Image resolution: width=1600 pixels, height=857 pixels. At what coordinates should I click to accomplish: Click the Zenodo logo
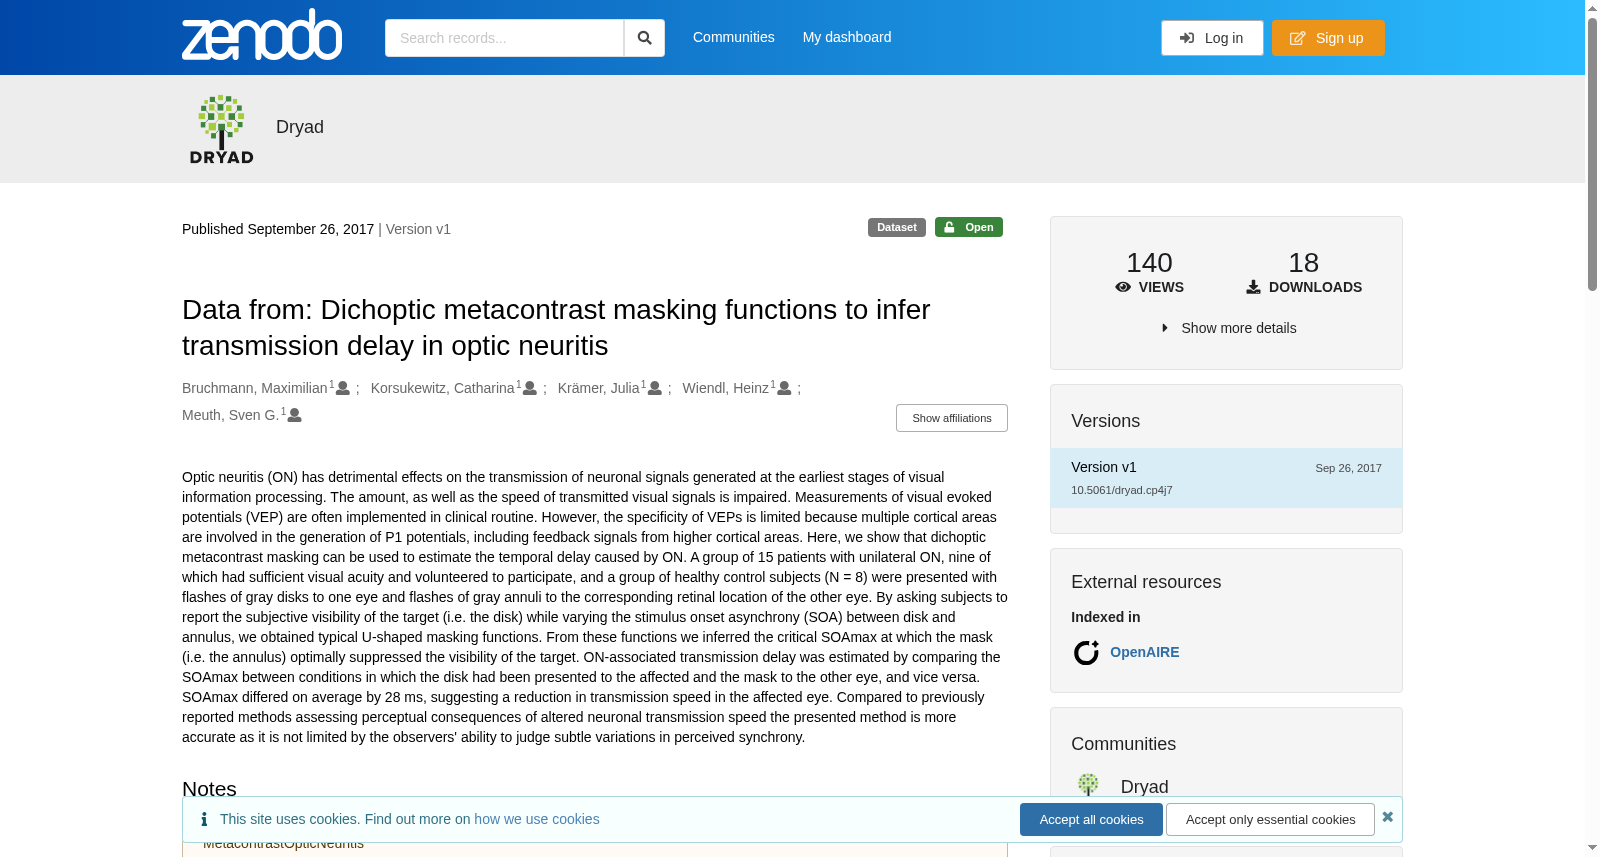click(x=262, y=35)
